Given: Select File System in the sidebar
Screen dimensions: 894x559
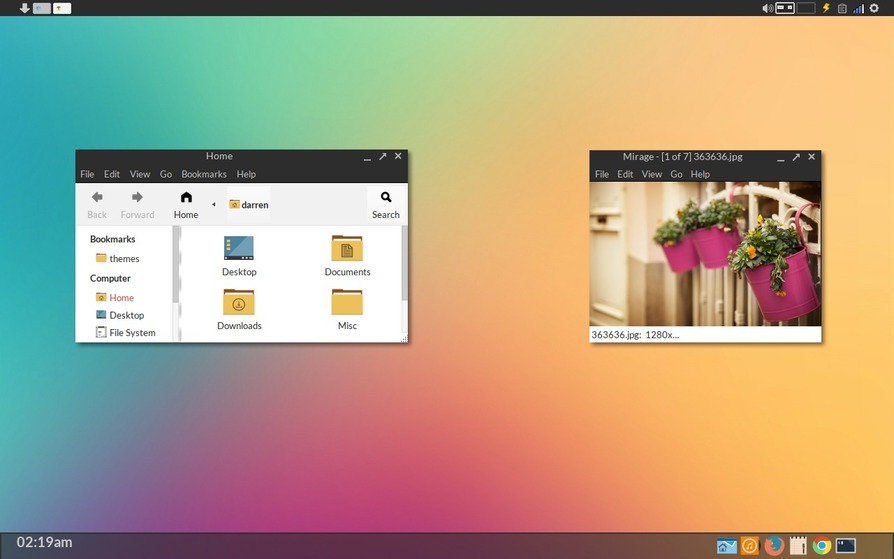Looking at the screenshot, I should coord(125,333).
